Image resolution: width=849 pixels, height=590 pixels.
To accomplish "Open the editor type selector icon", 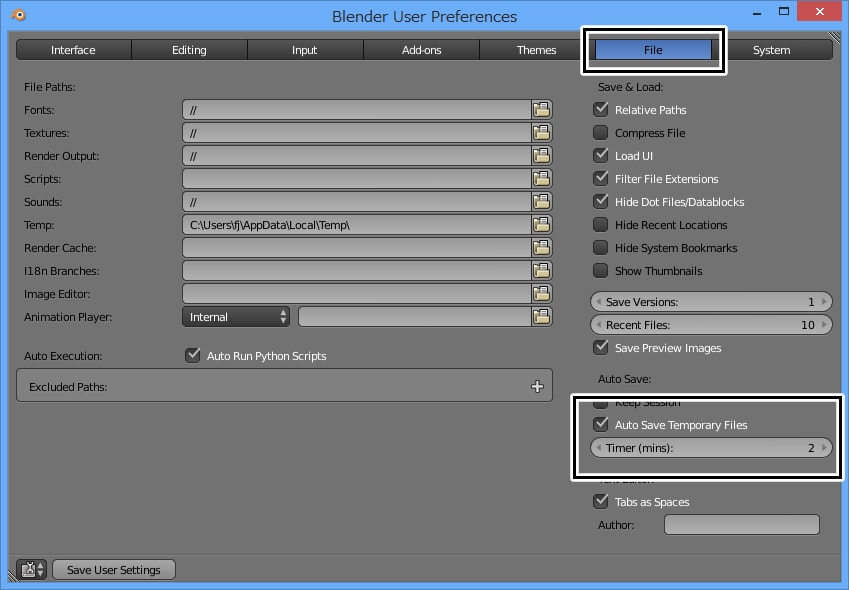I will point(31,569).
